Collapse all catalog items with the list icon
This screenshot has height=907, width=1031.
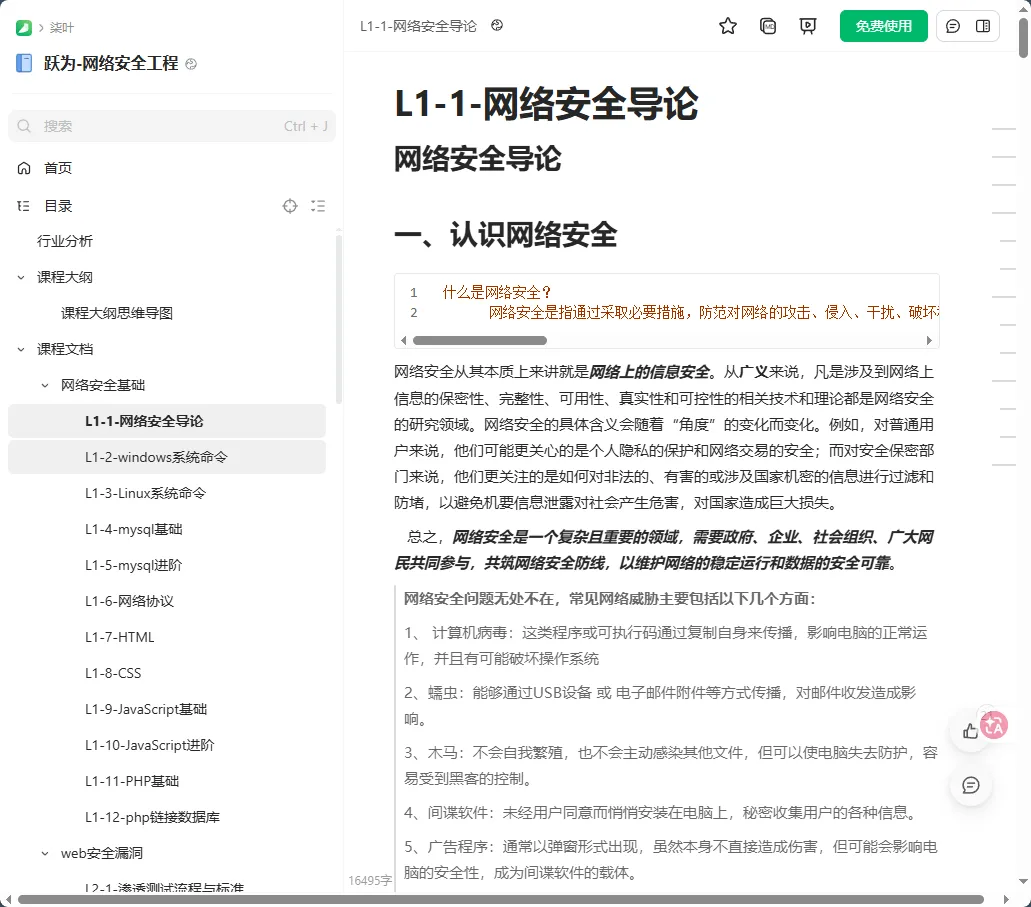point(318,206)
